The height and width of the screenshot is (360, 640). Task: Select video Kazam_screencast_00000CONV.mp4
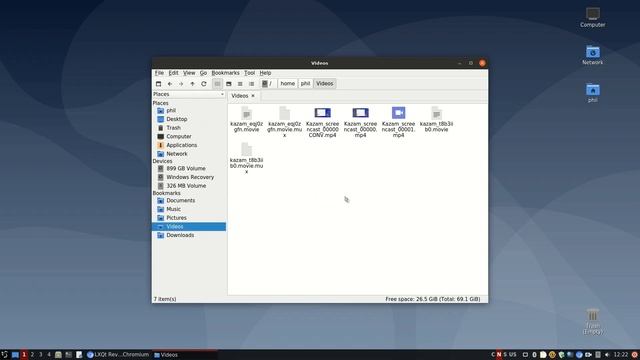(322, 122)
